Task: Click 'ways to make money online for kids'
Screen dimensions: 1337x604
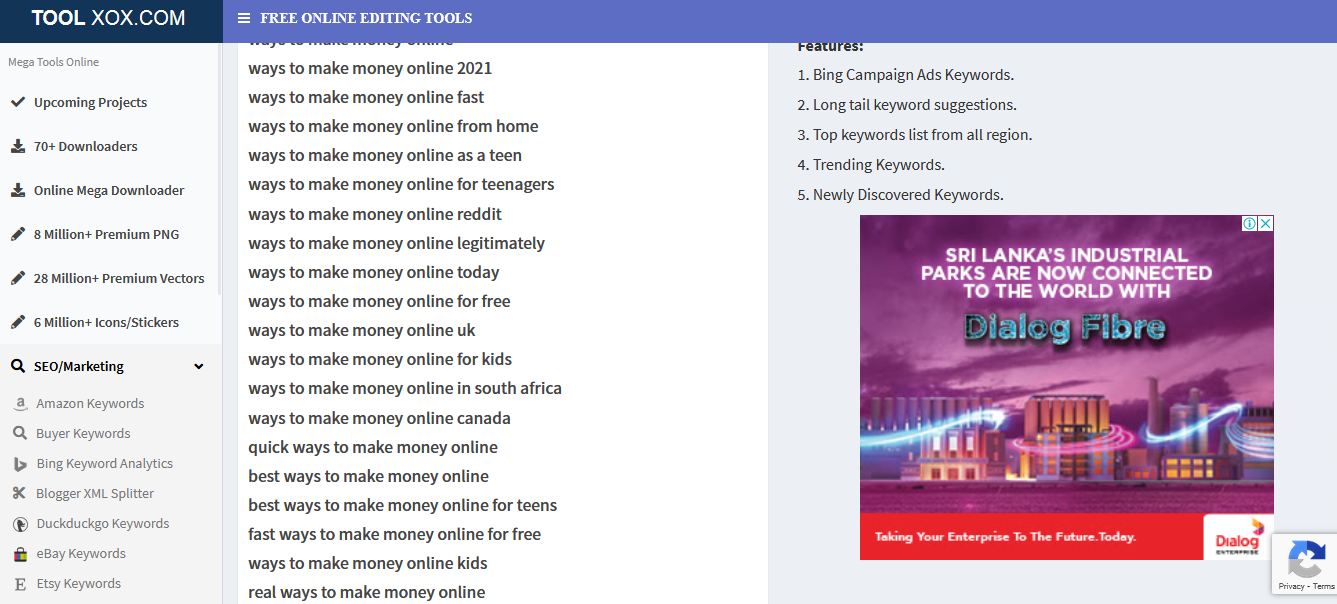Action: point(380,359)
